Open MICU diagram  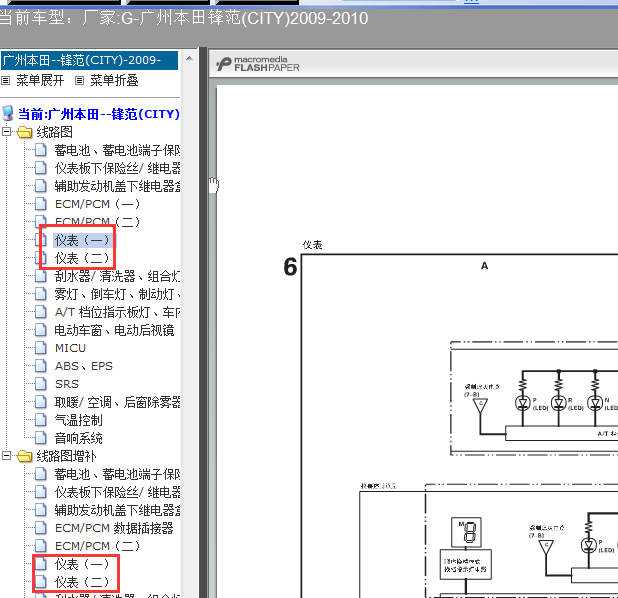70,348
